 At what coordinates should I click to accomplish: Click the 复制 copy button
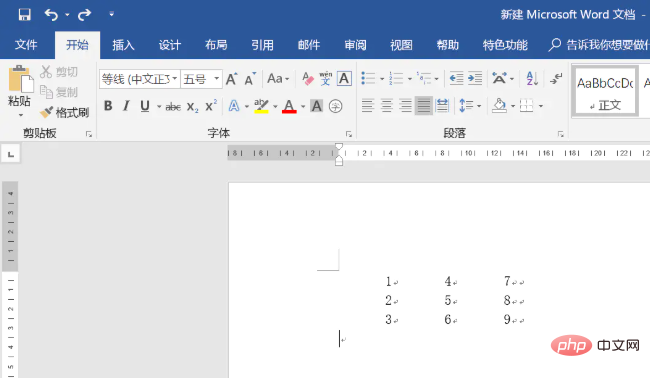(59, 92)
